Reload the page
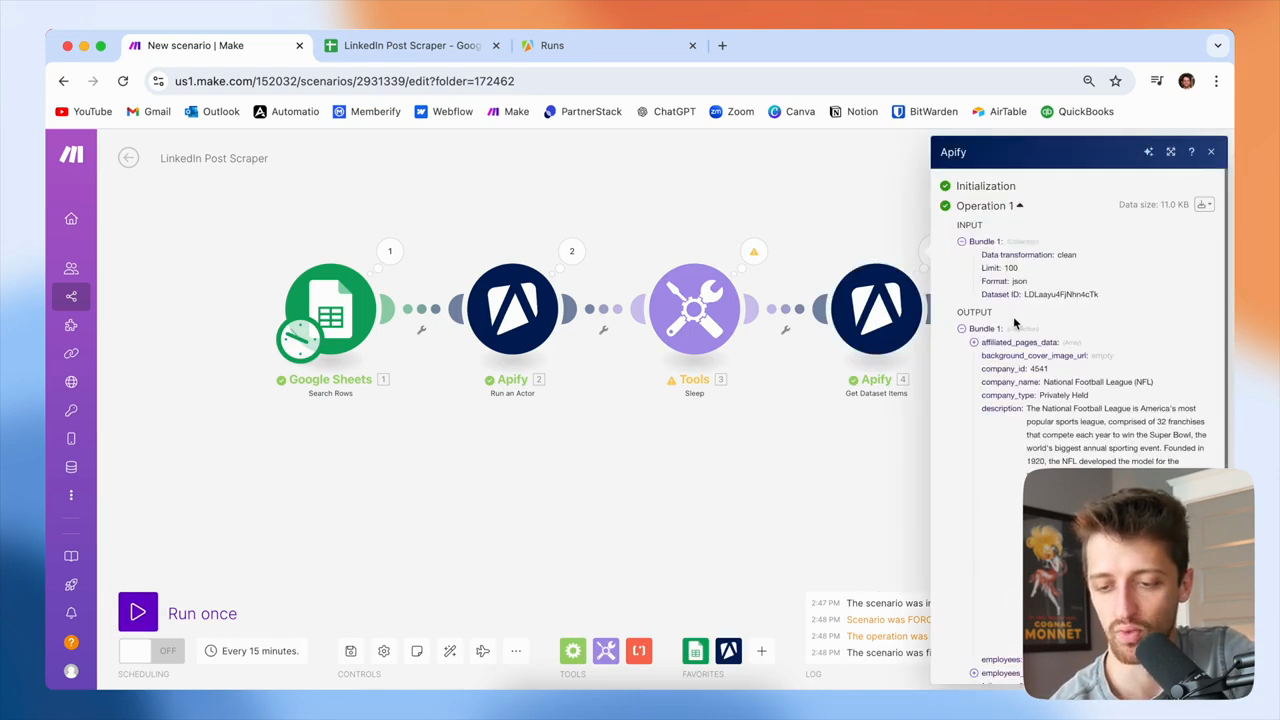Screen dimensions: 1280x720 click(123, 81)
